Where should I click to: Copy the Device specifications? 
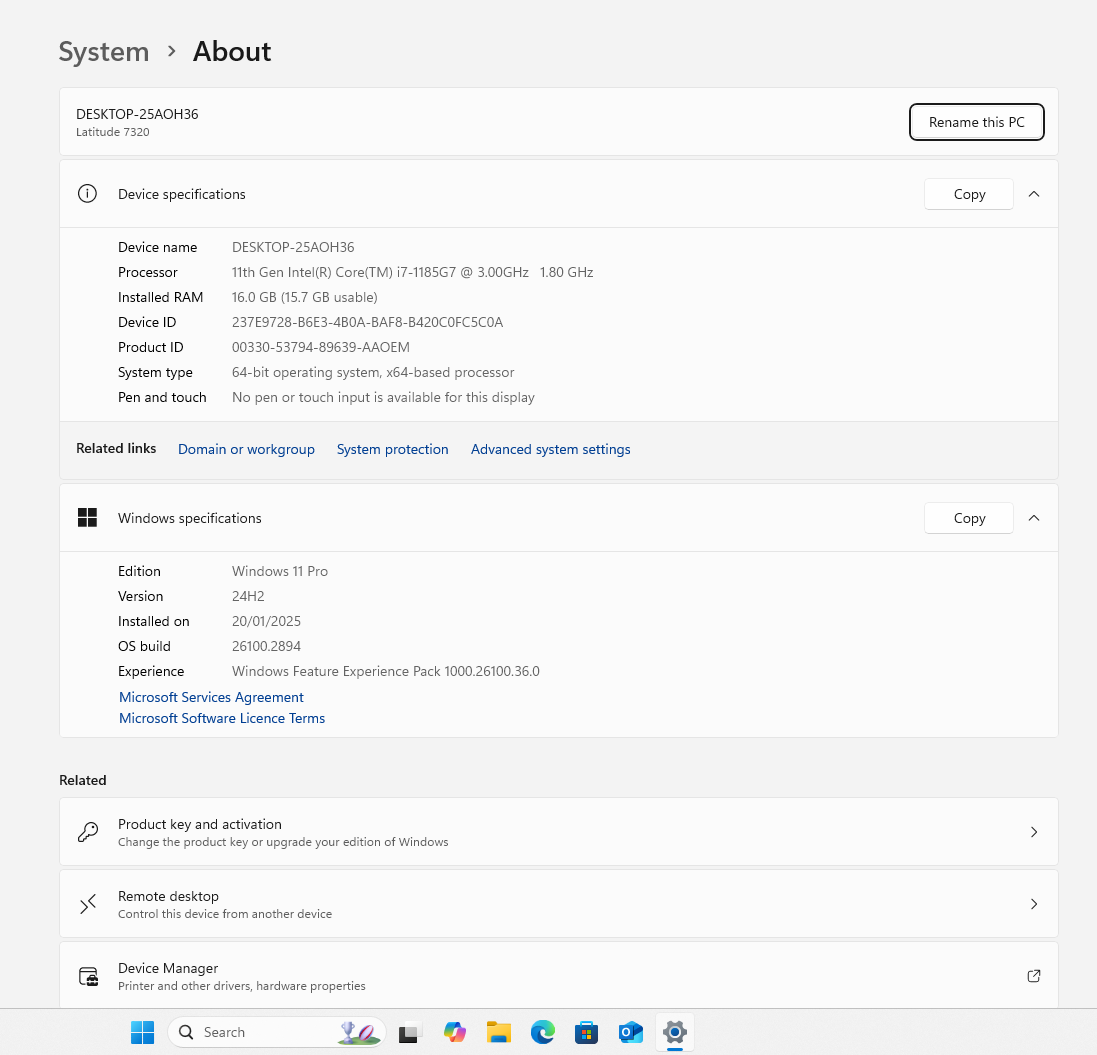(969, 194)
